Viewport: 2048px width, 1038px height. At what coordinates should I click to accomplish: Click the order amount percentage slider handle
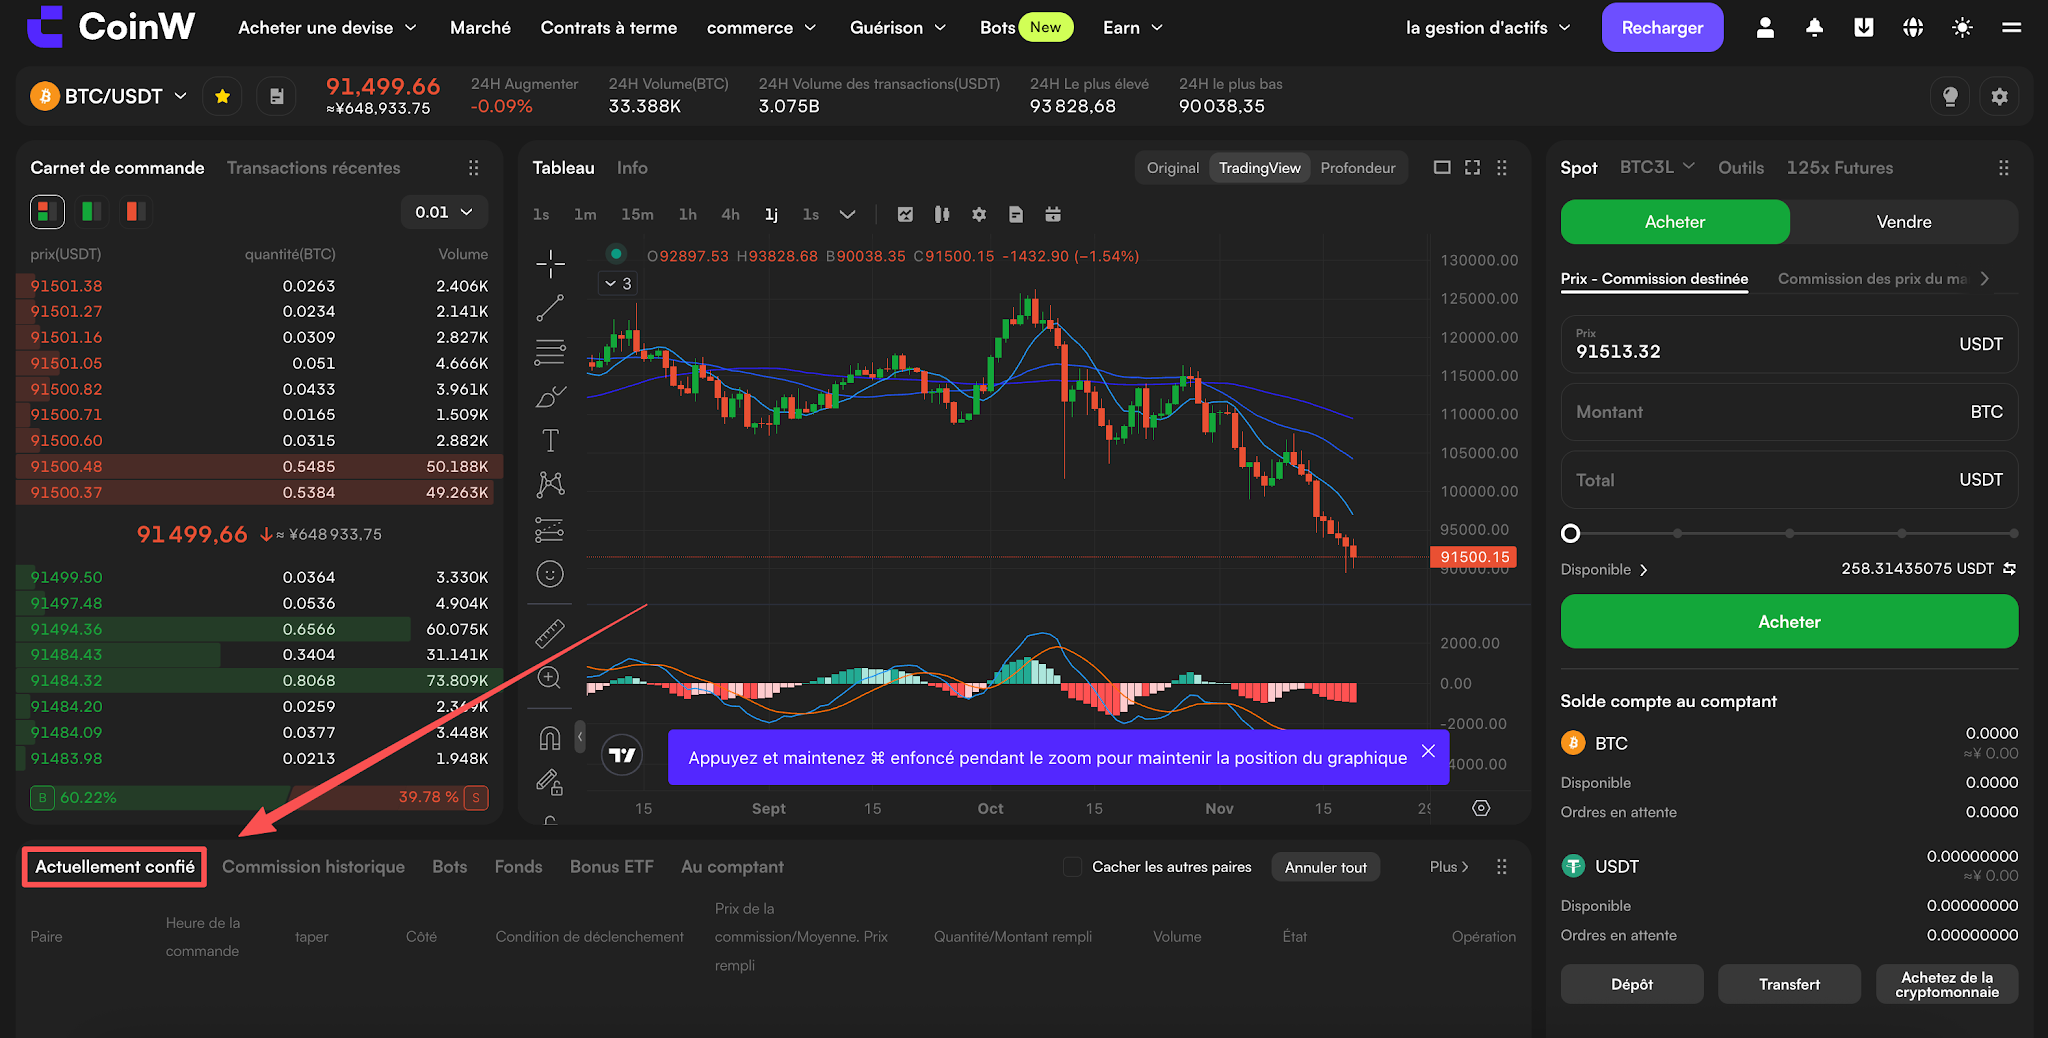[1571, 533]
